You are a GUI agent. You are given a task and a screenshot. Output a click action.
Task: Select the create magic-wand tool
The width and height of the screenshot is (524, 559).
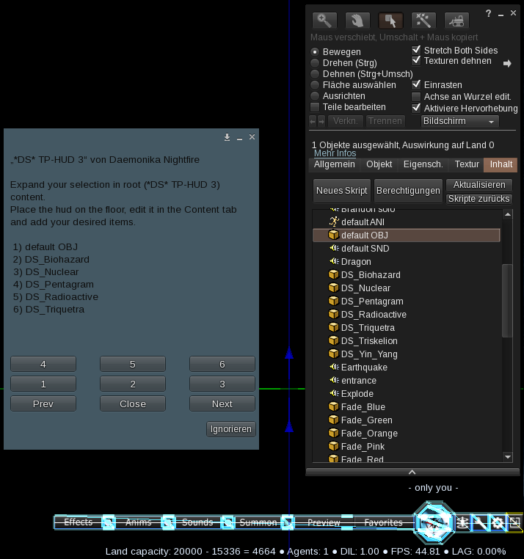[x=423, y=21]
